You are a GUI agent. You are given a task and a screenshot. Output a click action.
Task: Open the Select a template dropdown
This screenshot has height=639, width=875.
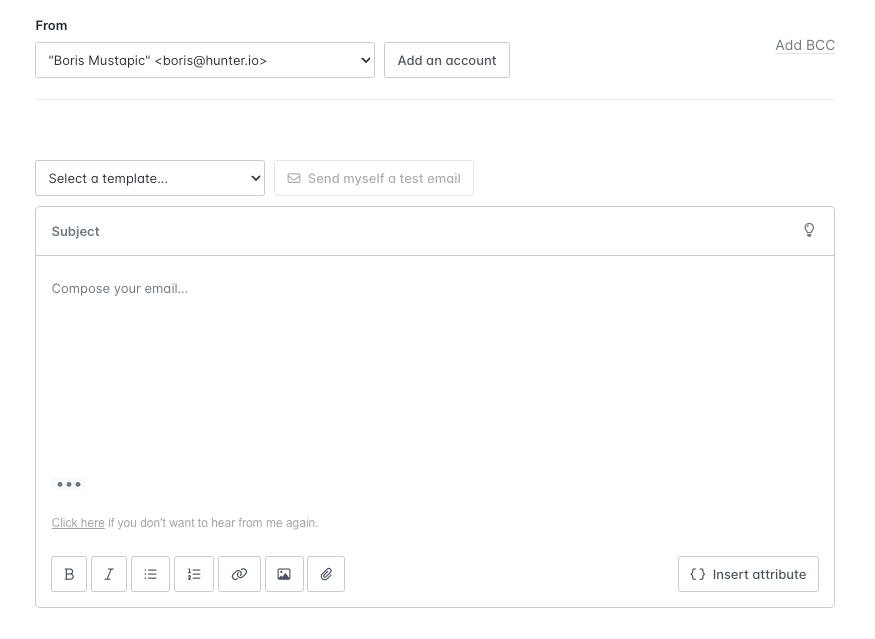click(150, 179)
